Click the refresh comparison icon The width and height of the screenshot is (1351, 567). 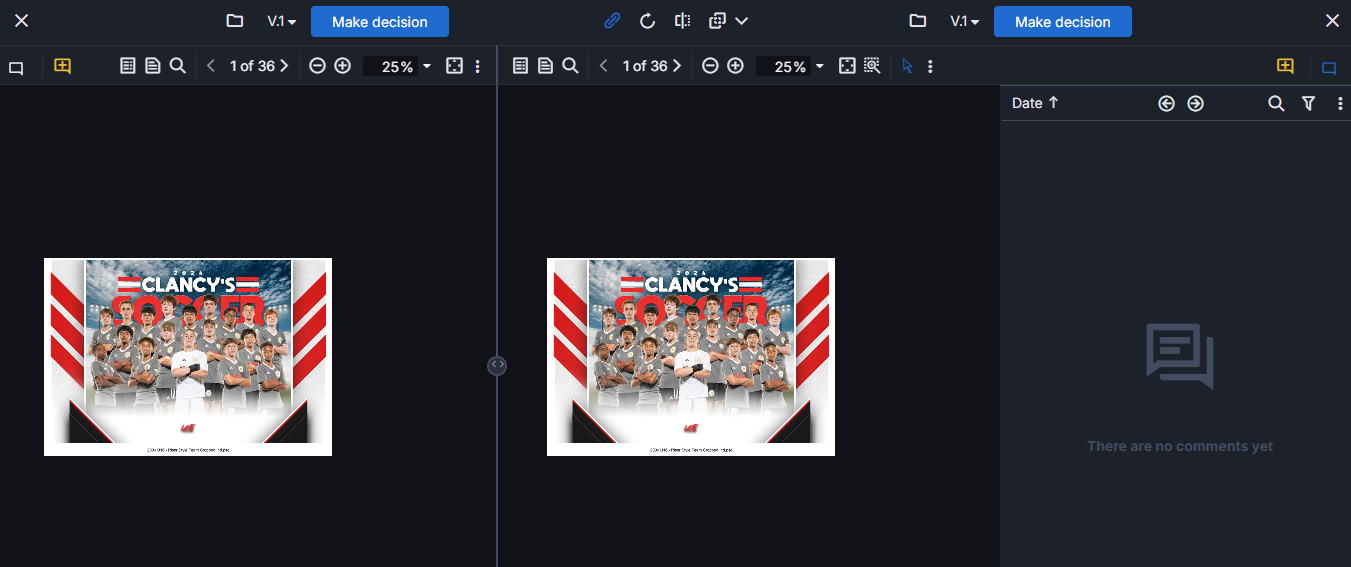(x=647, y=21)
